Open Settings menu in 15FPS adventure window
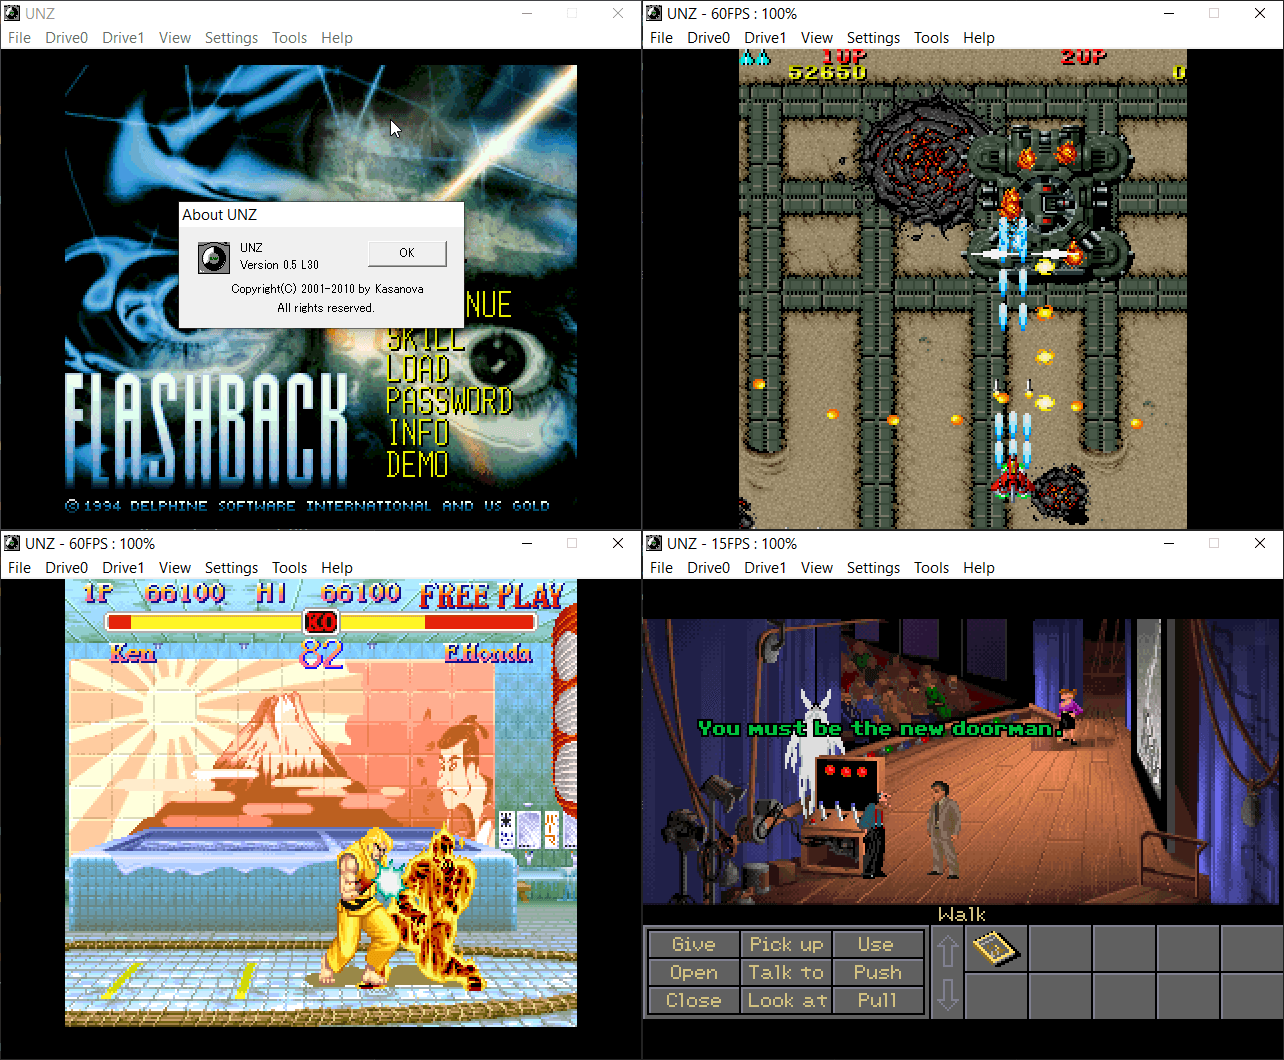Image resolution: width=1284 pixels, height=1060 pixels. click(x=873, y=568)
